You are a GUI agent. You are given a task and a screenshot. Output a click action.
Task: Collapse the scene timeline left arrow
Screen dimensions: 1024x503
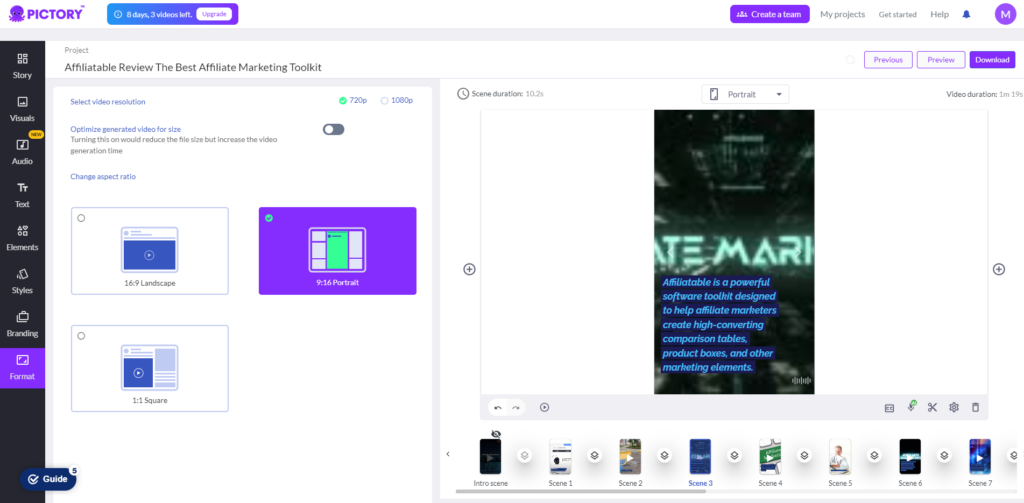[448, 454]
